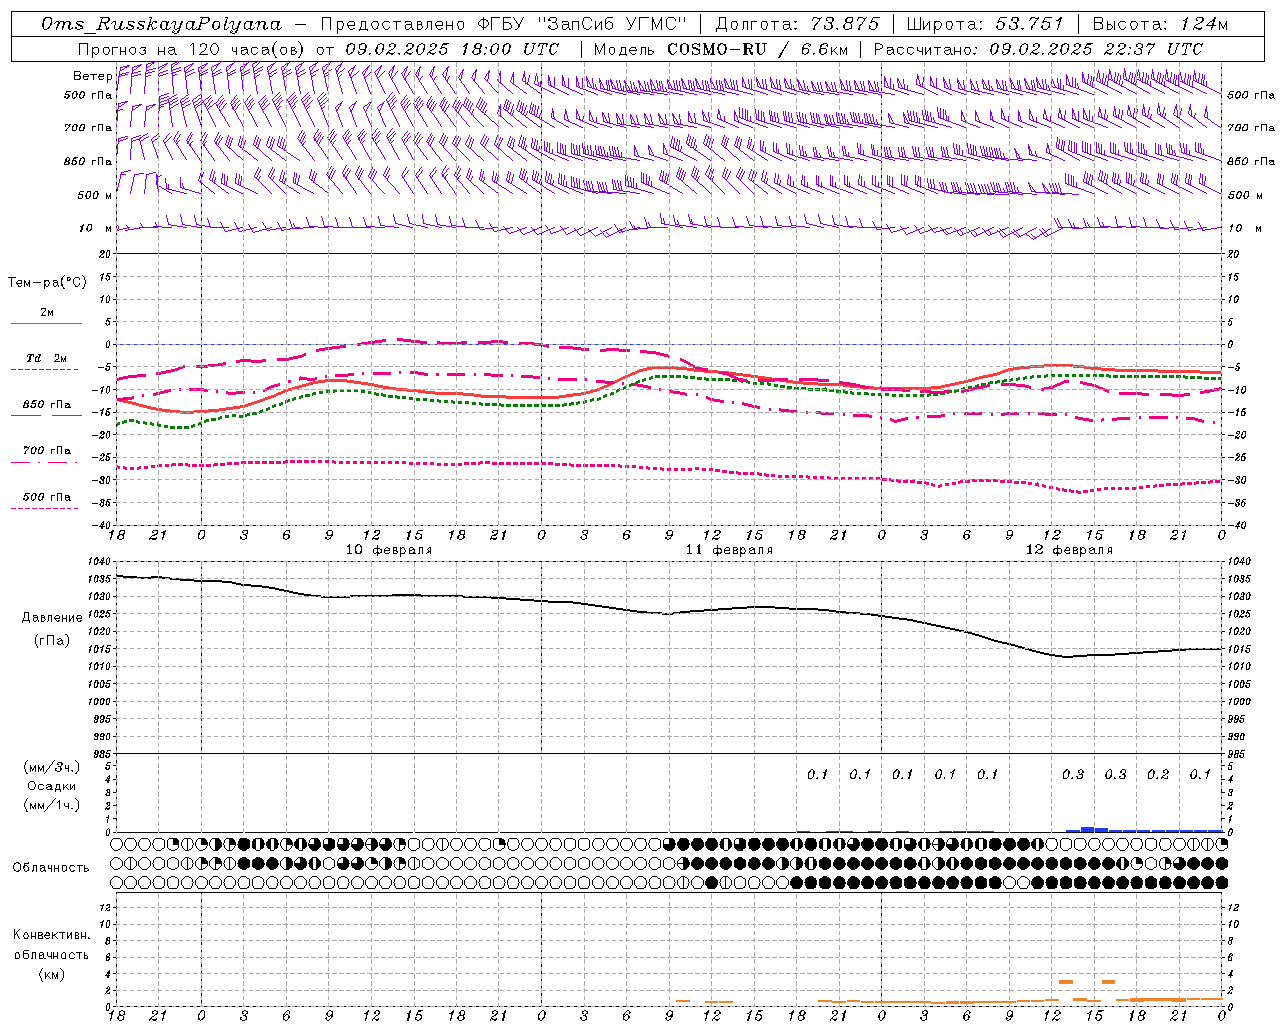Image resolution: width=1280 pixels, height=1024 pixels.
Task: Click the Осадки precipitation label
Action: (x=52, y=786)
